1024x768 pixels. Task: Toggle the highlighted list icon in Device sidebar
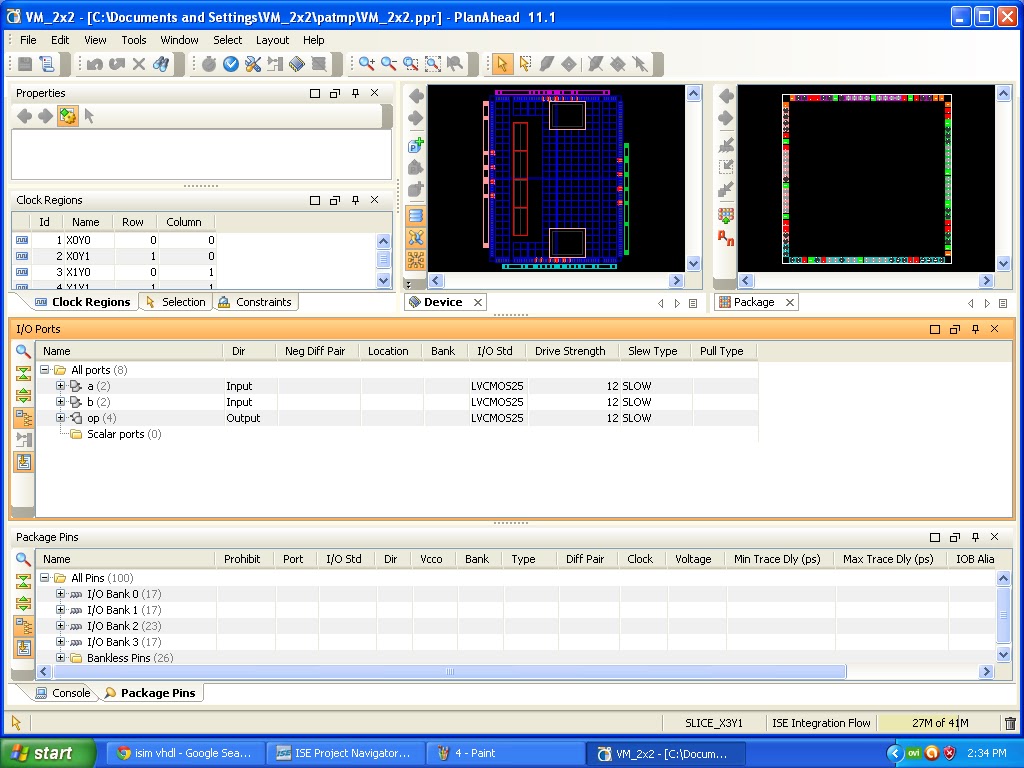pos(416,216)
